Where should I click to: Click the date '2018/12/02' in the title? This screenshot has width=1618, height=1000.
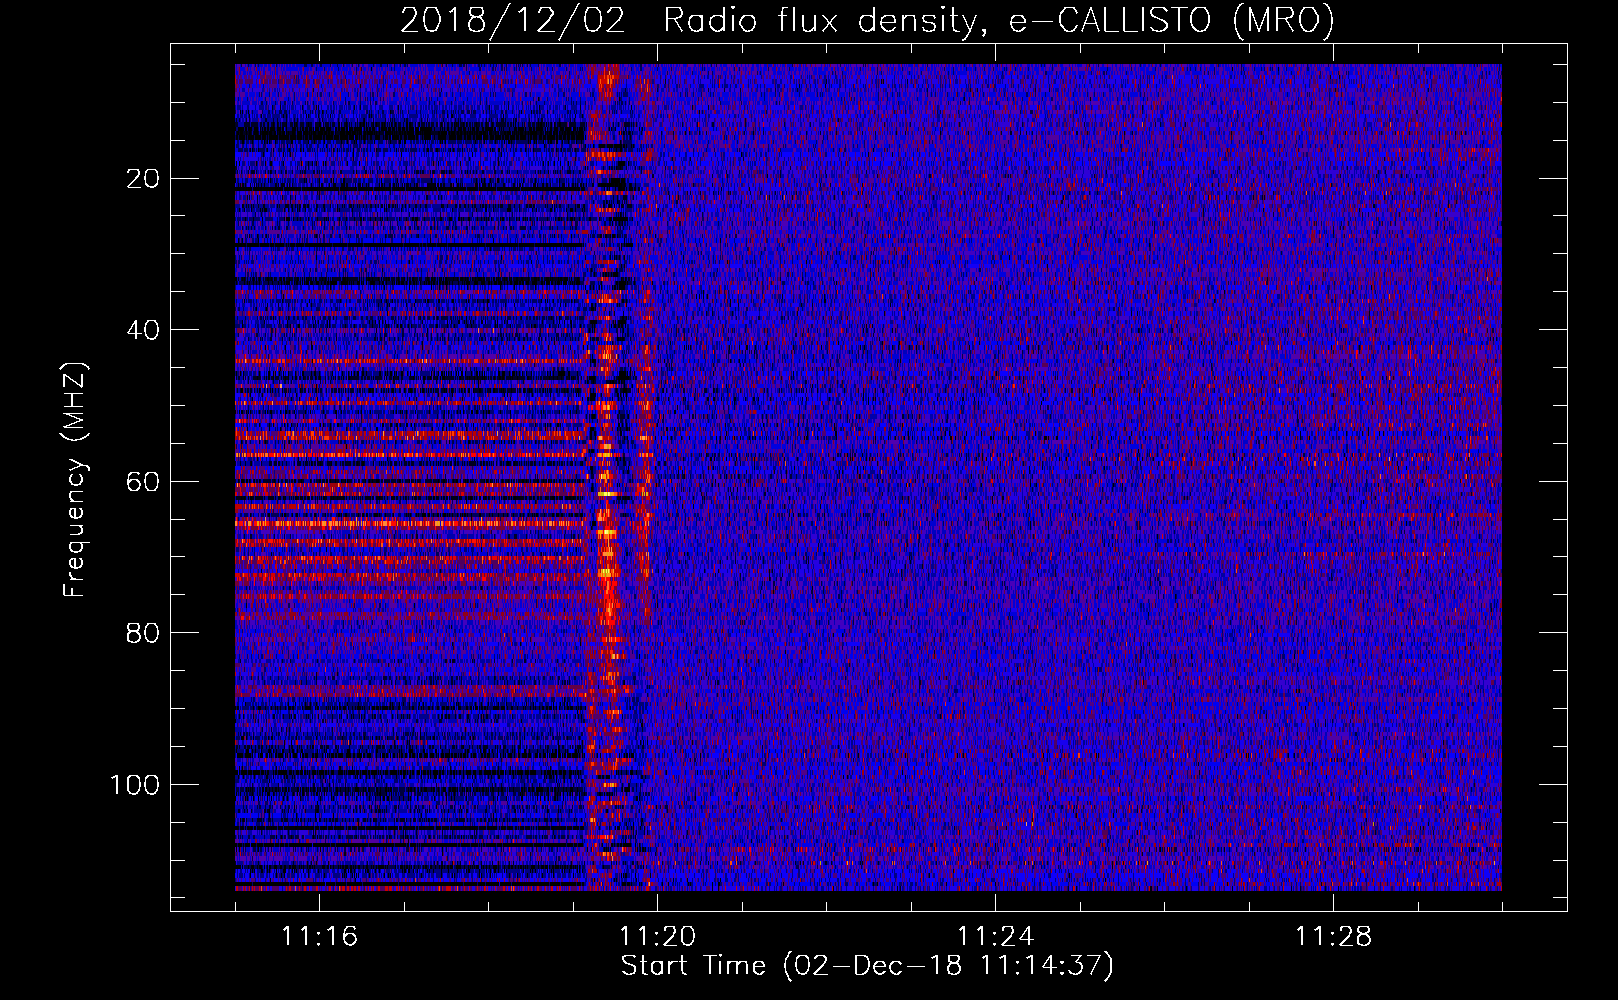click(513, 21)
